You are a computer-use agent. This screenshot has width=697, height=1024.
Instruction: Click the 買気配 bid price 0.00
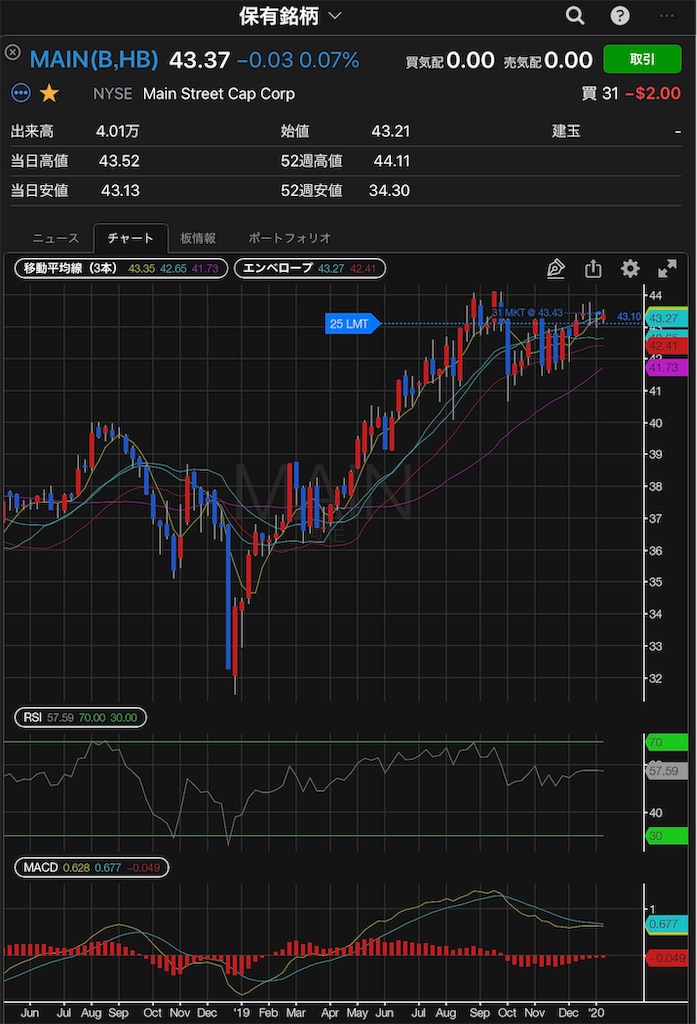point(470,60)
